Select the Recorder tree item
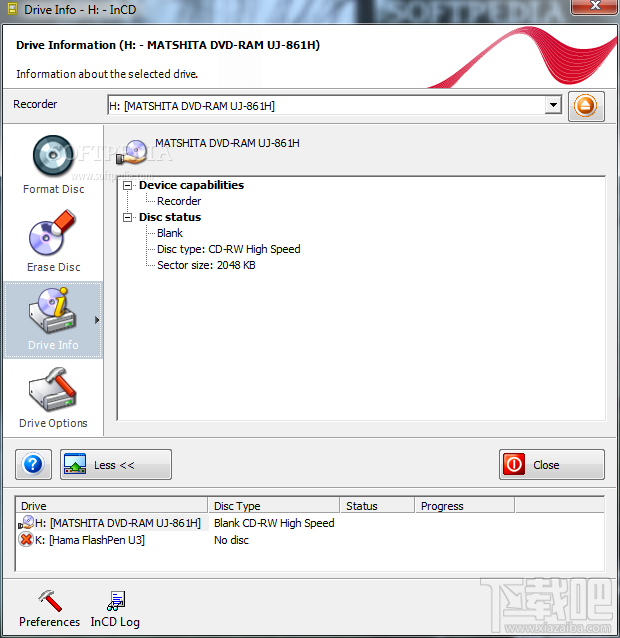 click(x=179, y=201)
